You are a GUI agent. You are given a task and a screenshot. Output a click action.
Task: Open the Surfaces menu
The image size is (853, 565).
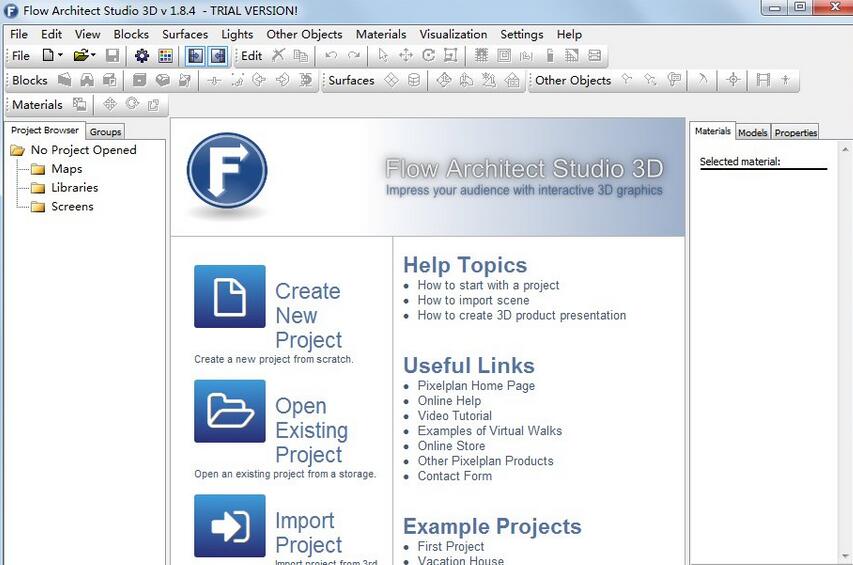[x=185, y=34]
